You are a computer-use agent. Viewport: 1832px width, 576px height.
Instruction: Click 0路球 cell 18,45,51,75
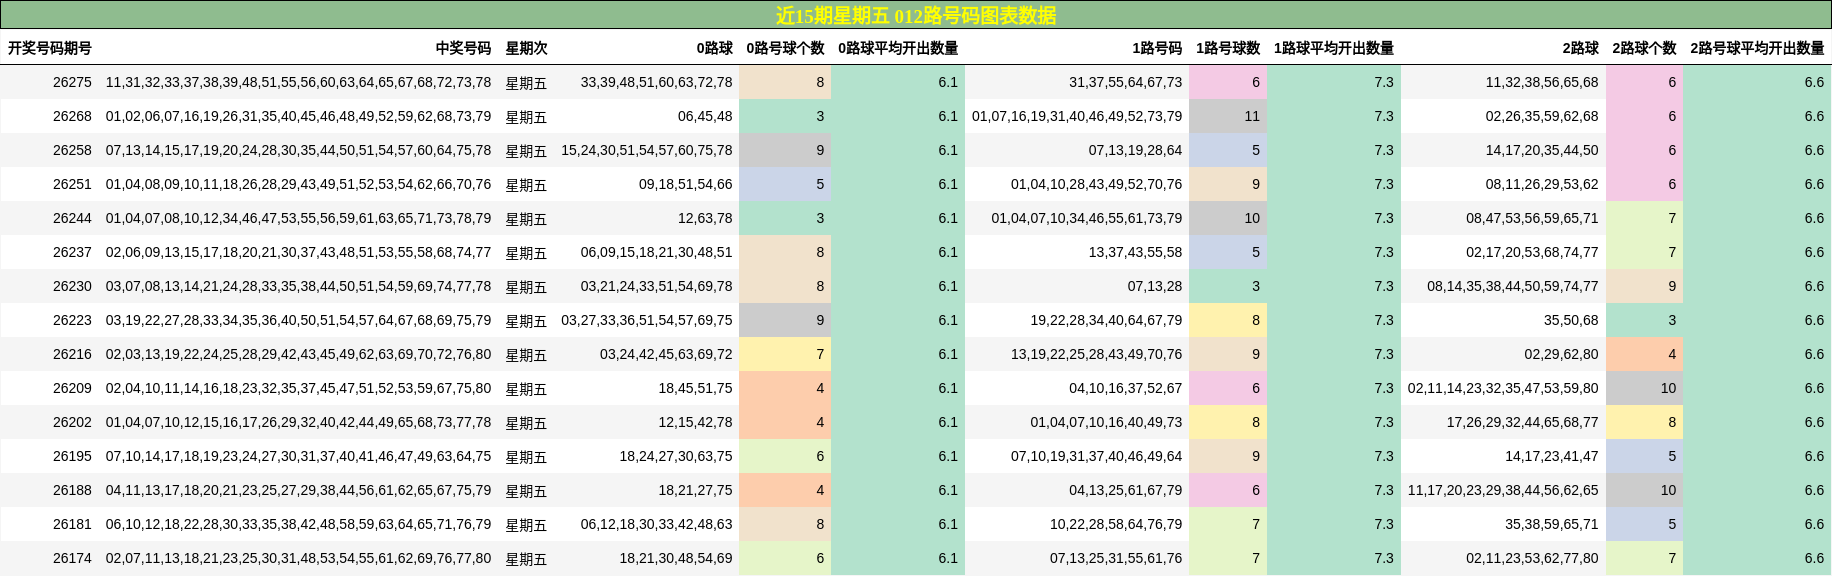tap(695, 388)
